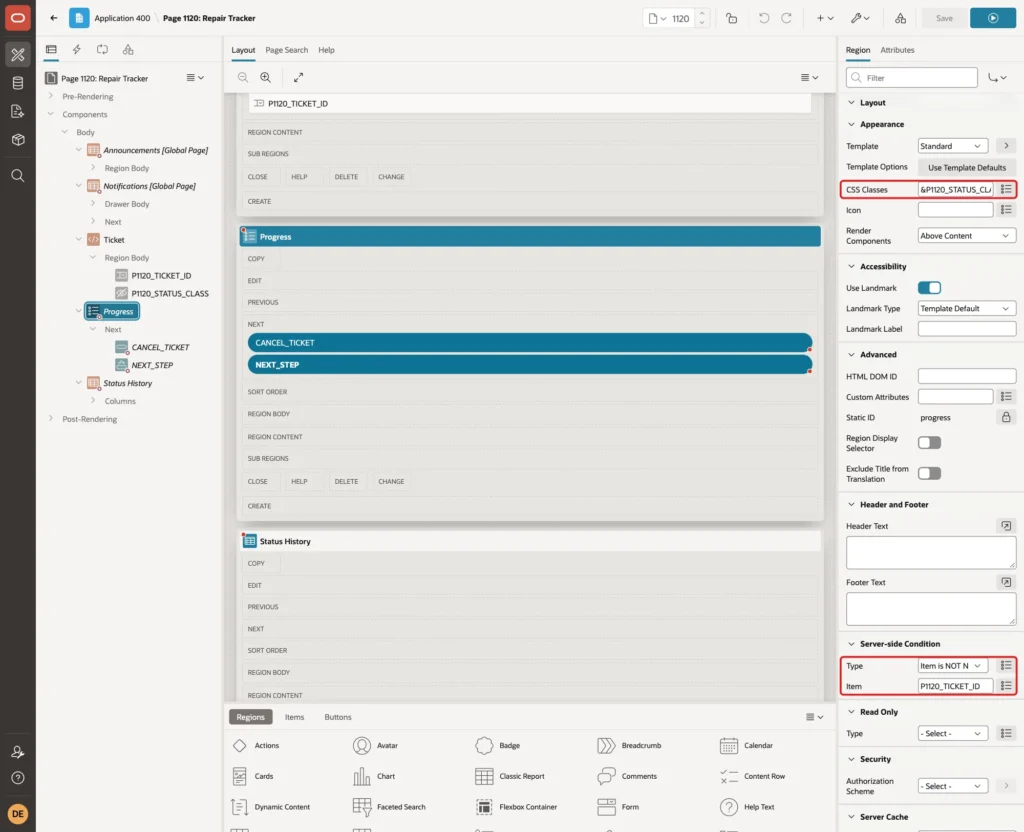Image resolution: width=1024 pixels, height=832 pixels.
Task: Open the Render Components dropdown
Action: pyautogui.click(x=967, y=236)
